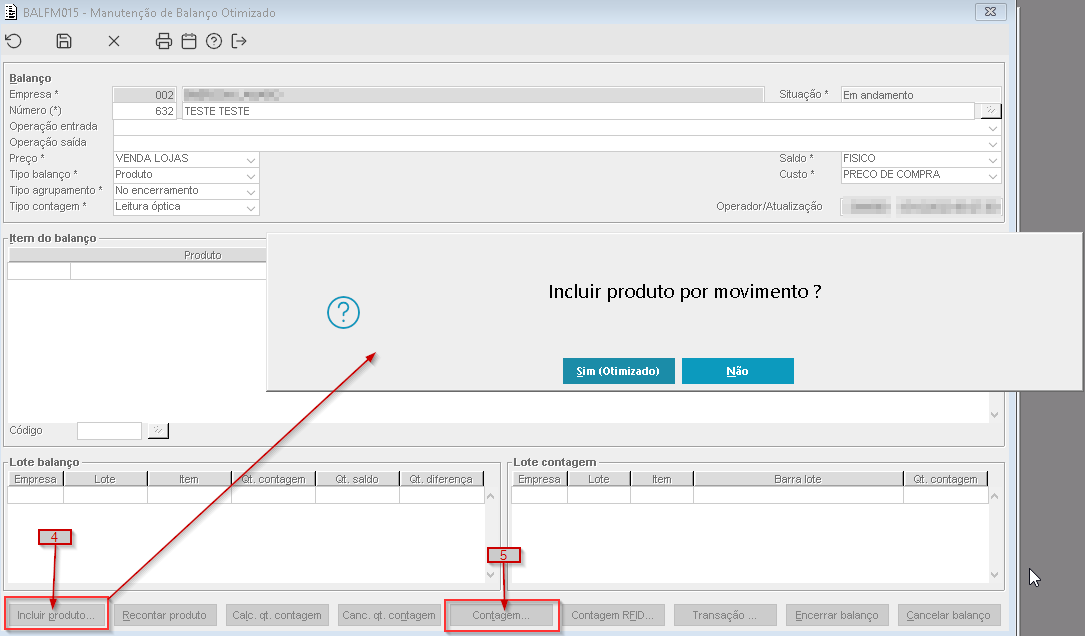Click Qt. contagem header in Lote contagem

tap(945, 479)
